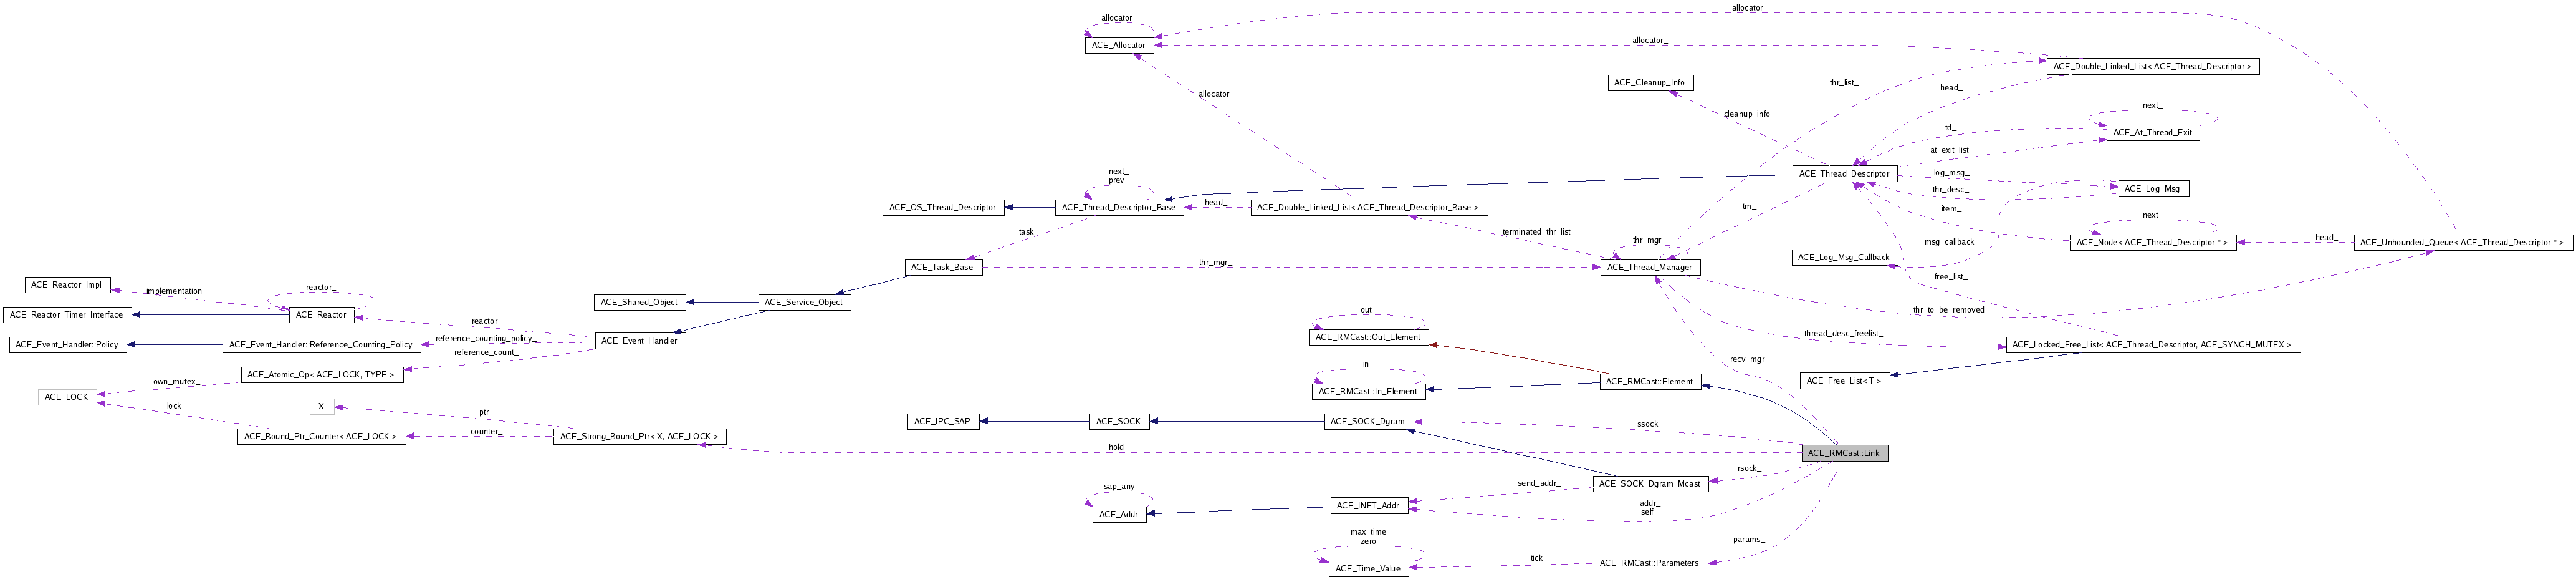Select the ACE_INET_Addr node

pos(1369,506)
